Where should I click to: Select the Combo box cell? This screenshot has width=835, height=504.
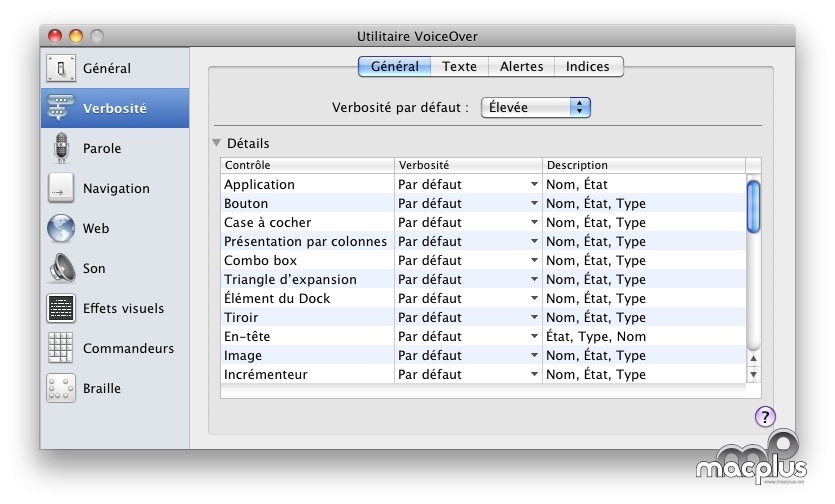307,261
